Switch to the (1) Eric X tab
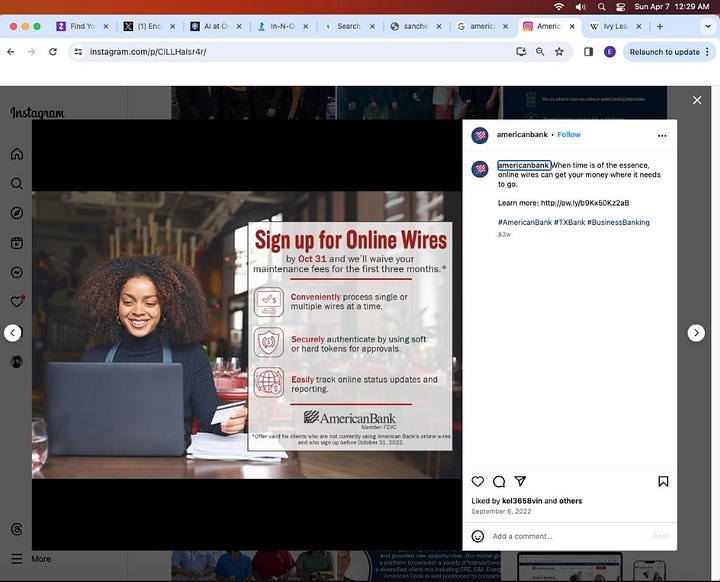Viewport: 720px width, 582px height. tap(149, 26)
